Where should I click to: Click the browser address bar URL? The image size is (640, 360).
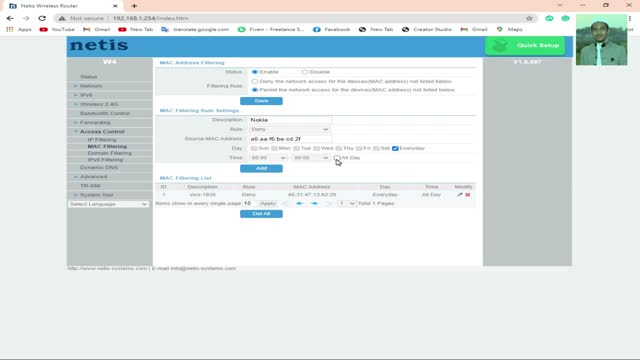point(151,18)
